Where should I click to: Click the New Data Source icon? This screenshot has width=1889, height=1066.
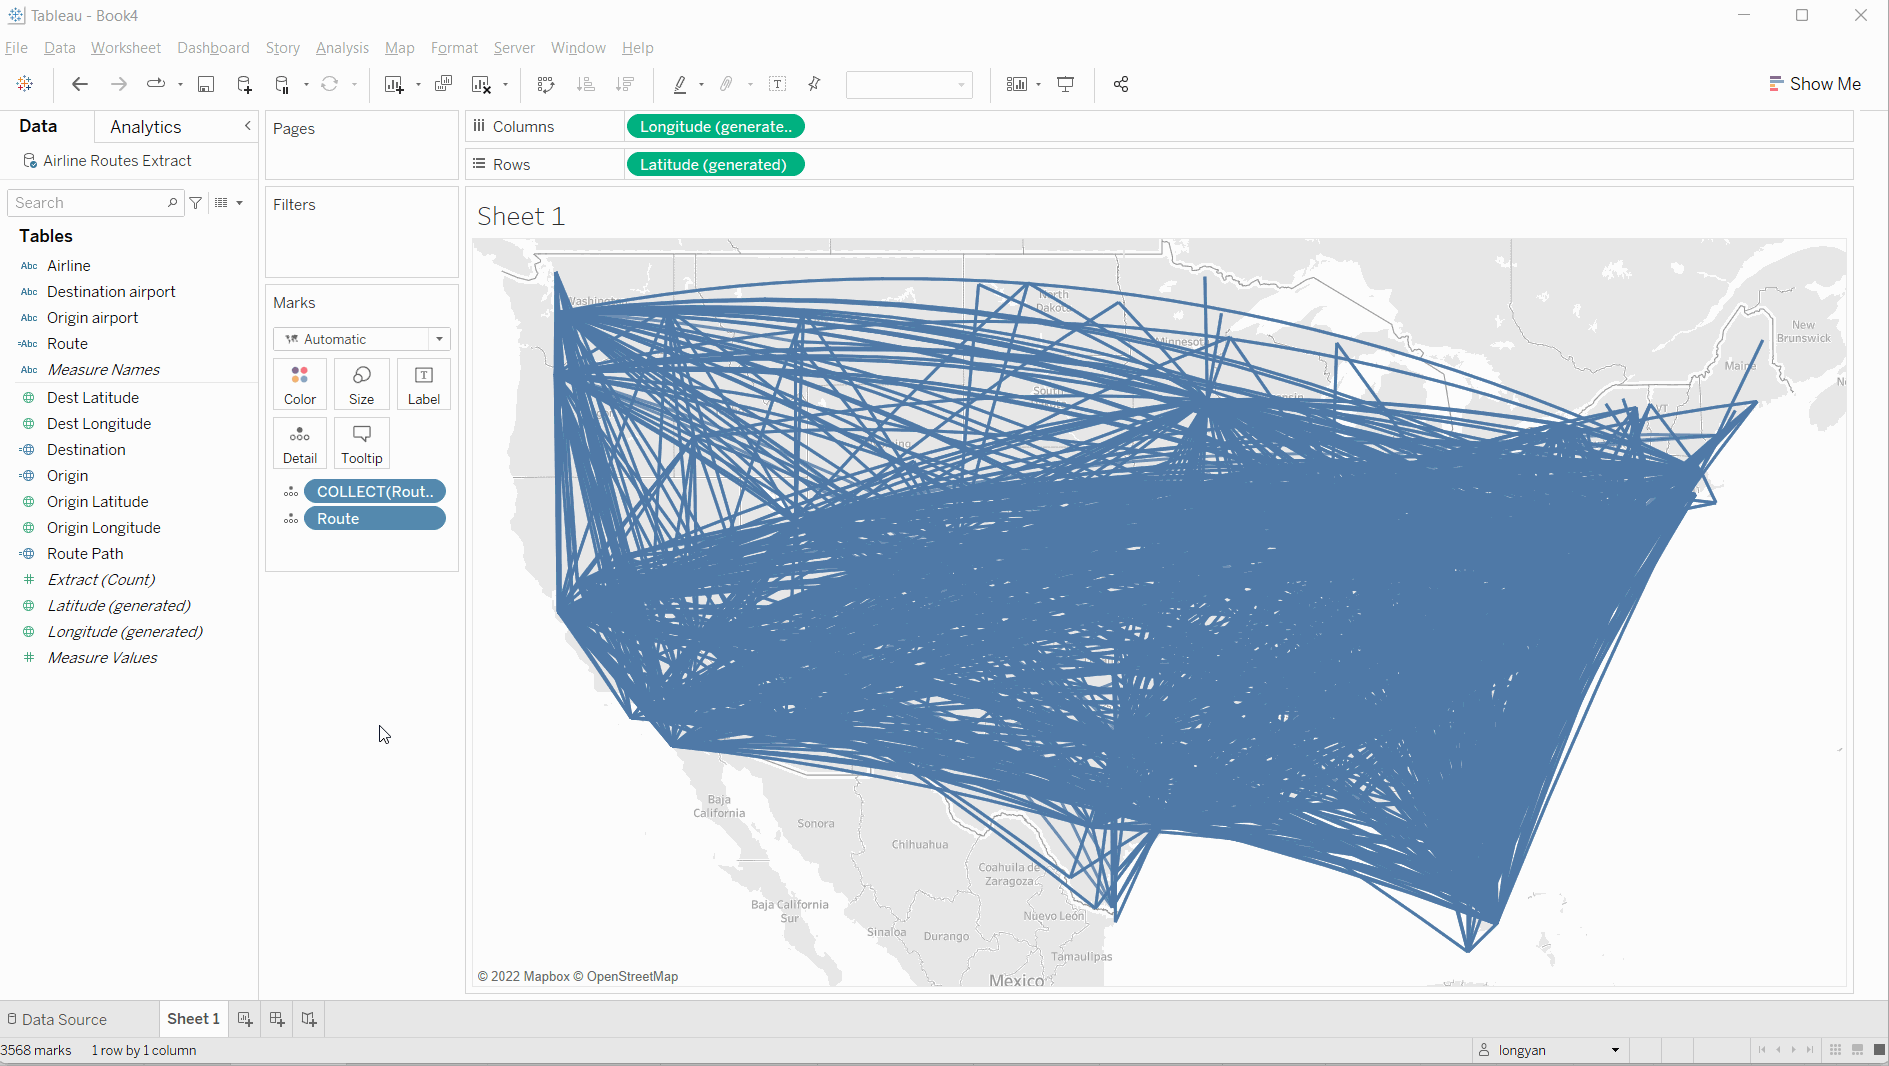click(x=244, y=85)
